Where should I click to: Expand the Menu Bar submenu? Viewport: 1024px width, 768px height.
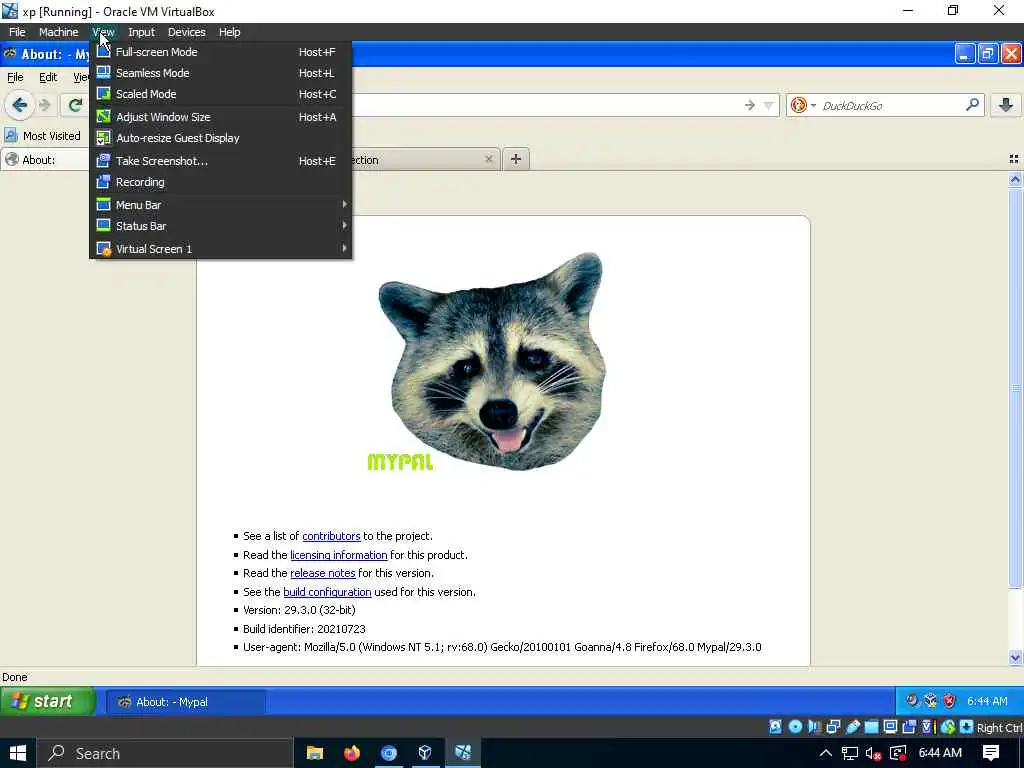click(220, 205)
